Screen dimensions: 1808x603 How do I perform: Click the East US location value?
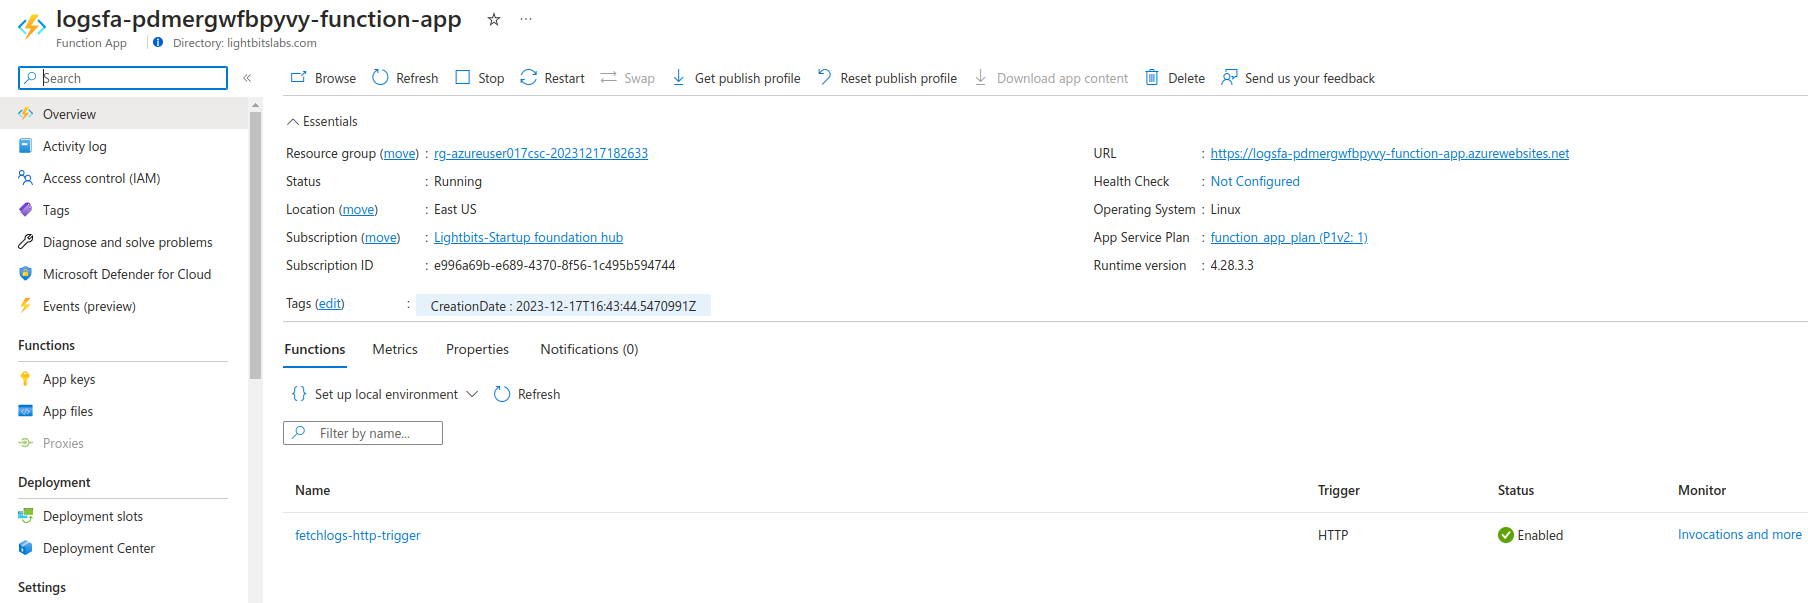[455, 209]
